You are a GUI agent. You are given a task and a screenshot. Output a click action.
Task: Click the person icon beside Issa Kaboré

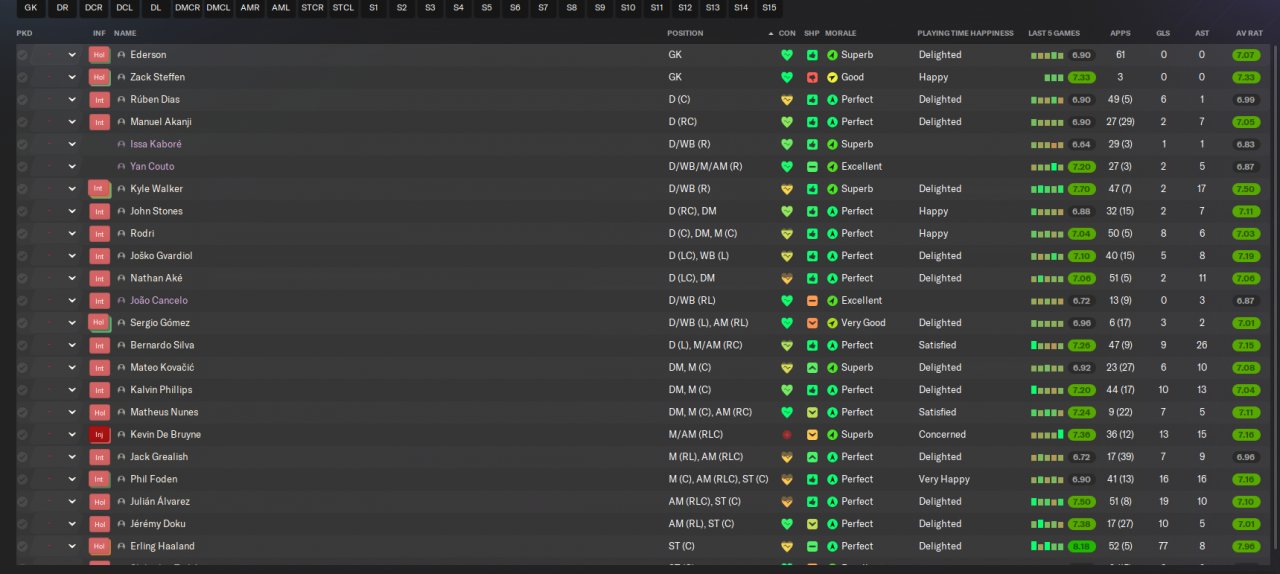point(121,144)
